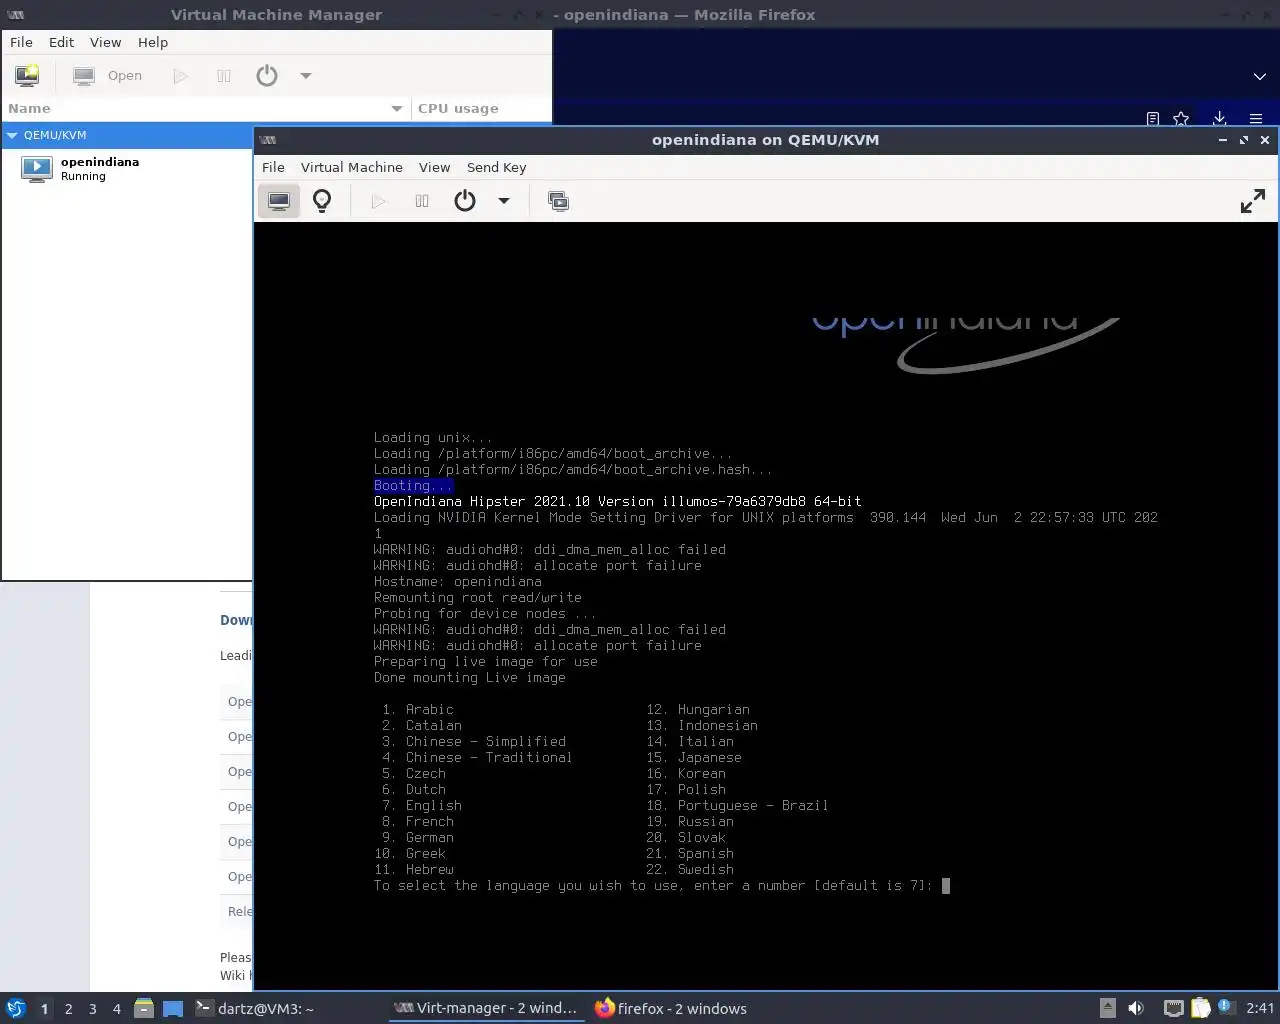1280x1024 pixels.
Task: Open the Virtual Machine menu
Action: [x=352, y=167]
